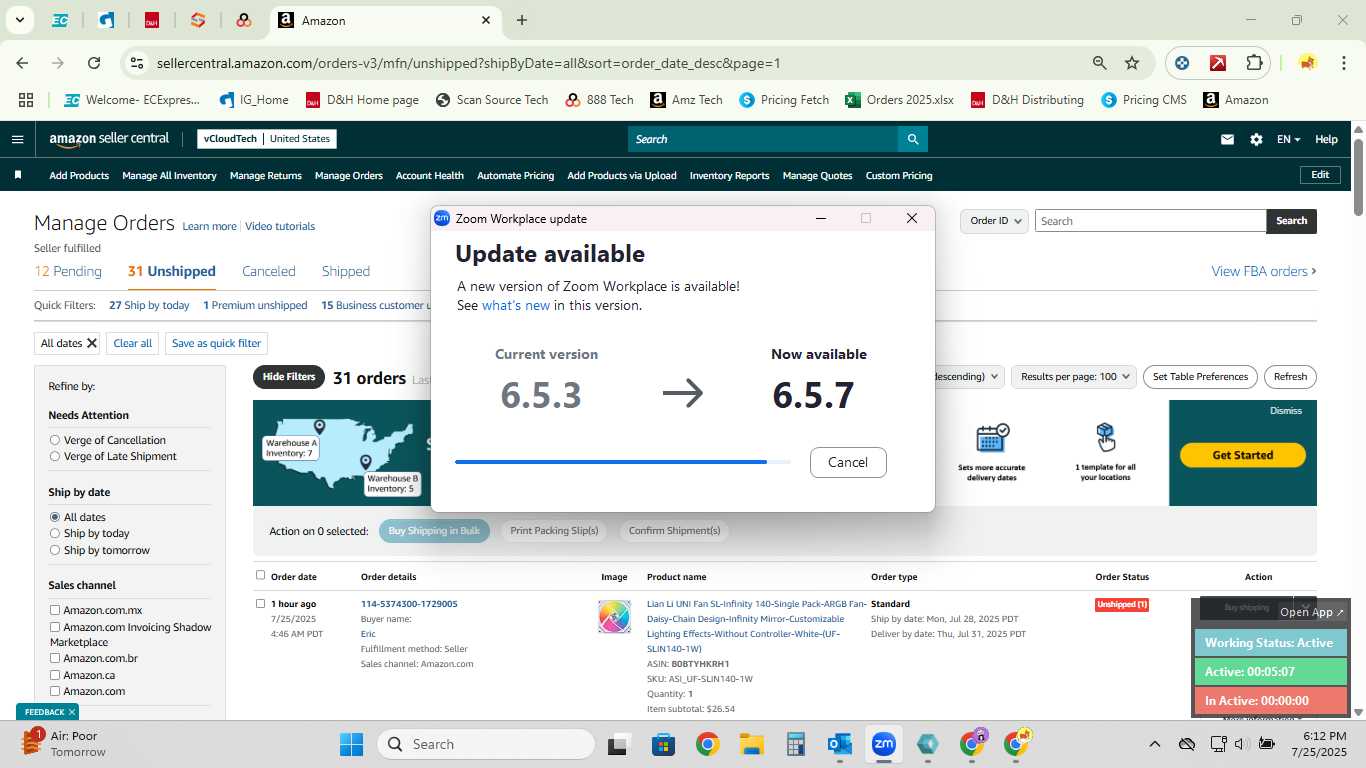Open Manage All Inventory menu item
This screenshot has height=768, width=1366.
pyautogui.click(x=169, y=175)
